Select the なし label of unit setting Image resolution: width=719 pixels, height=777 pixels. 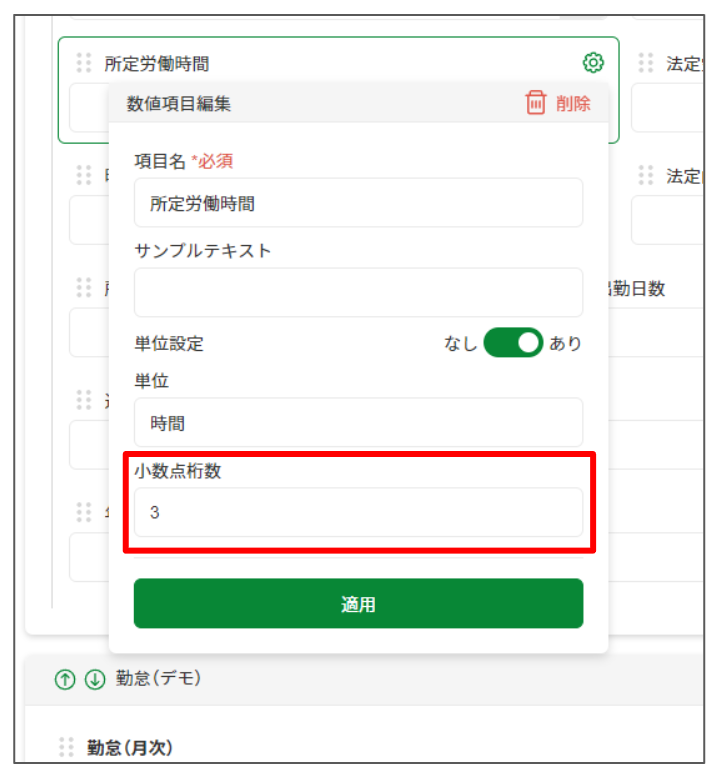(460, 343)
